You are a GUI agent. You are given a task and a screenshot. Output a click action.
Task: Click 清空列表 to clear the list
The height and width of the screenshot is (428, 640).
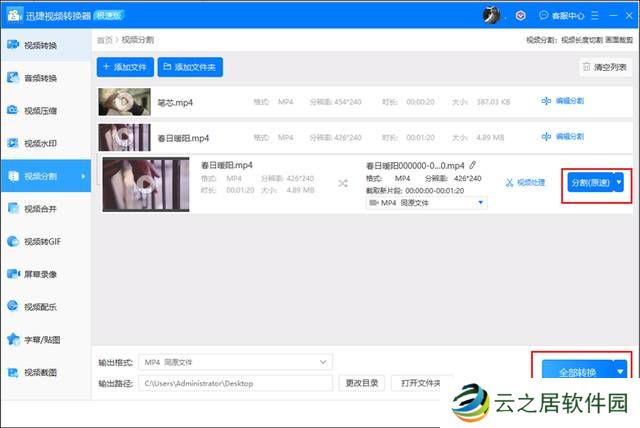(x=605, y=67)
